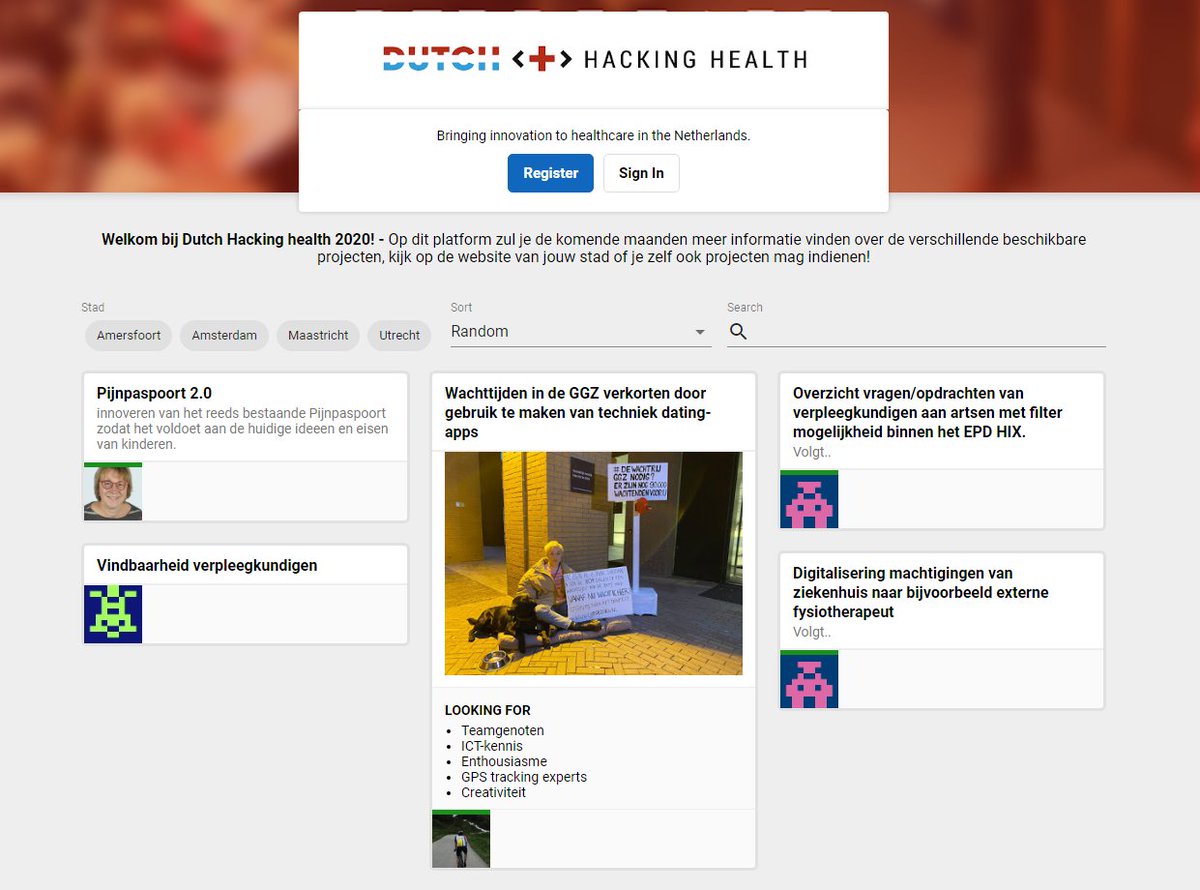
Task: Click the pink avatar icon on the Digitalisering machtigingen card
Action: coord(808,679)
